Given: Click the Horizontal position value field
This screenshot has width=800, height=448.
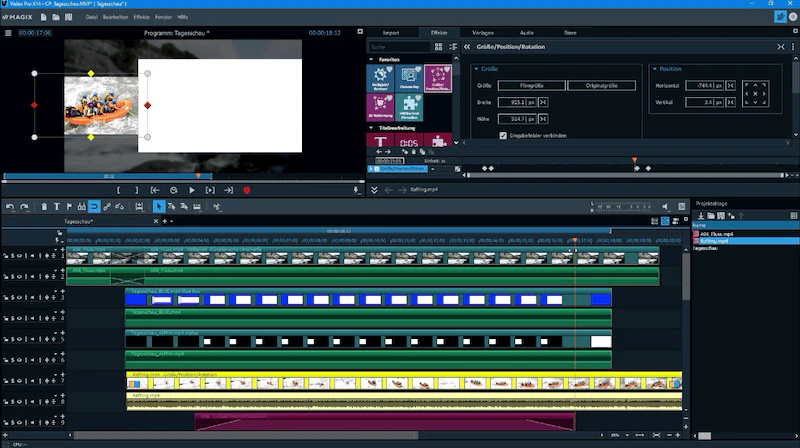Looking at the screenshot, I should coord(704,86).
